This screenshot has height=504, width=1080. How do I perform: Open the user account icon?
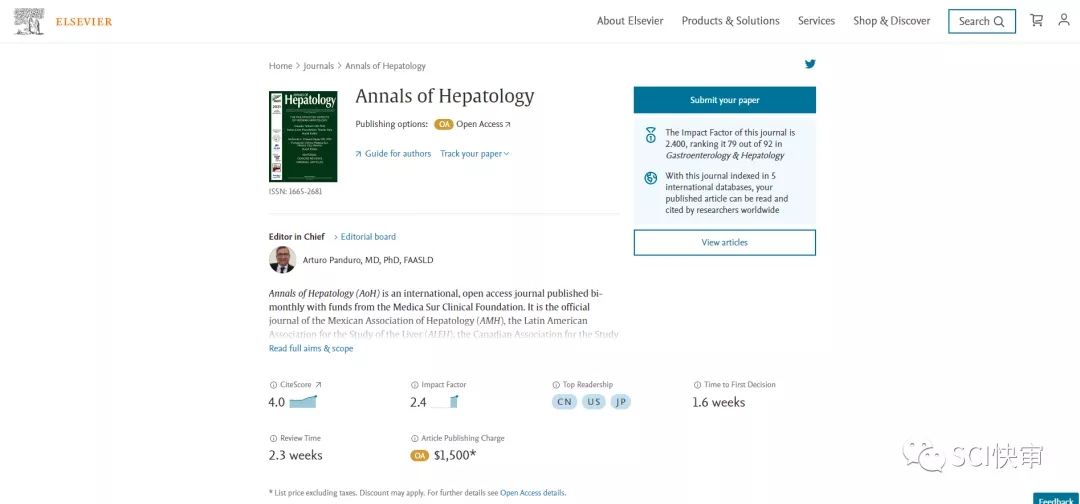coord(1063,20)
